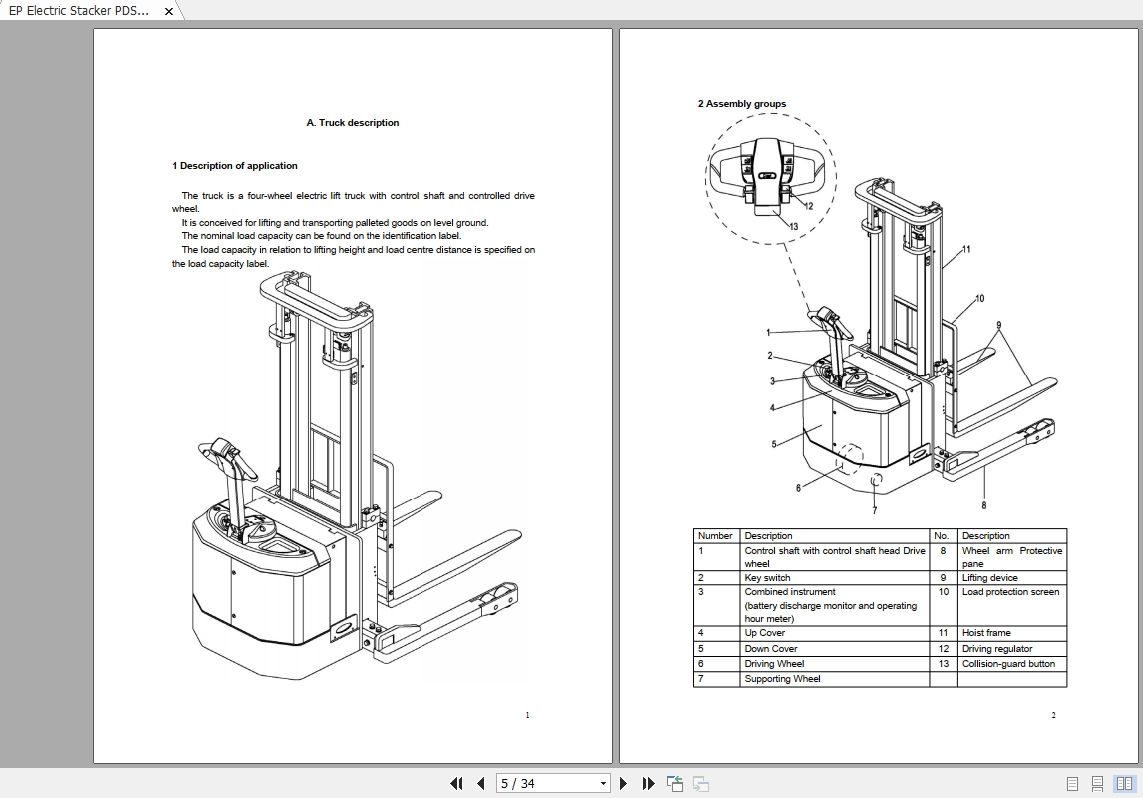
Task: Click the '2 Assembly groups' heading
Action: coord(742,103)
